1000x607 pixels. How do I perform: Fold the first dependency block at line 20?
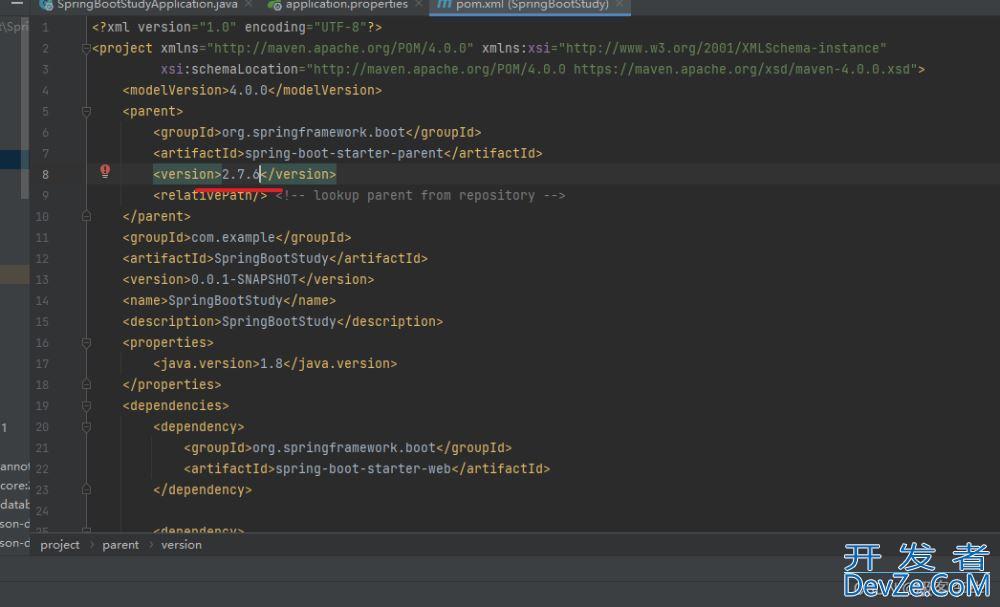tap(87, 426)
